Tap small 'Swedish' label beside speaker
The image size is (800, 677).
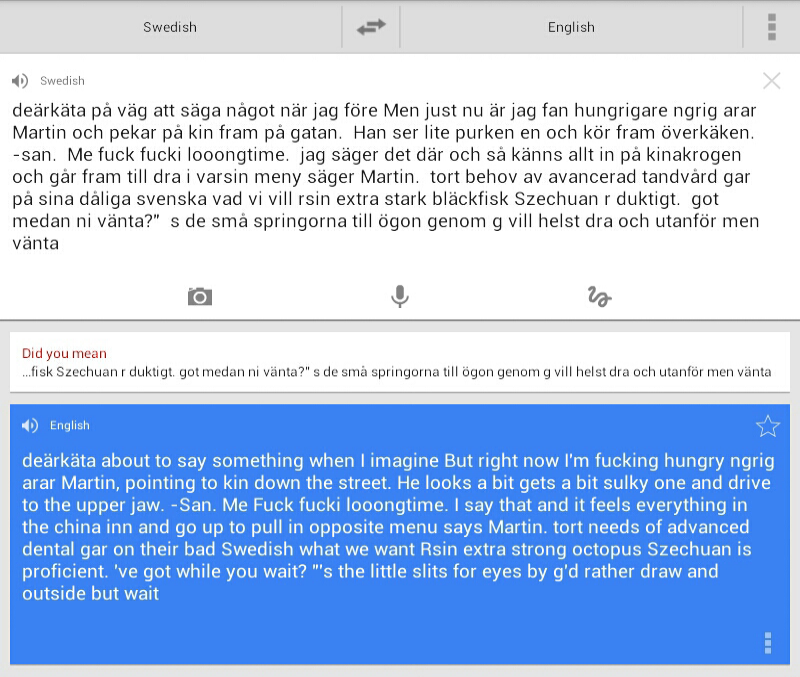pos(62,81)
